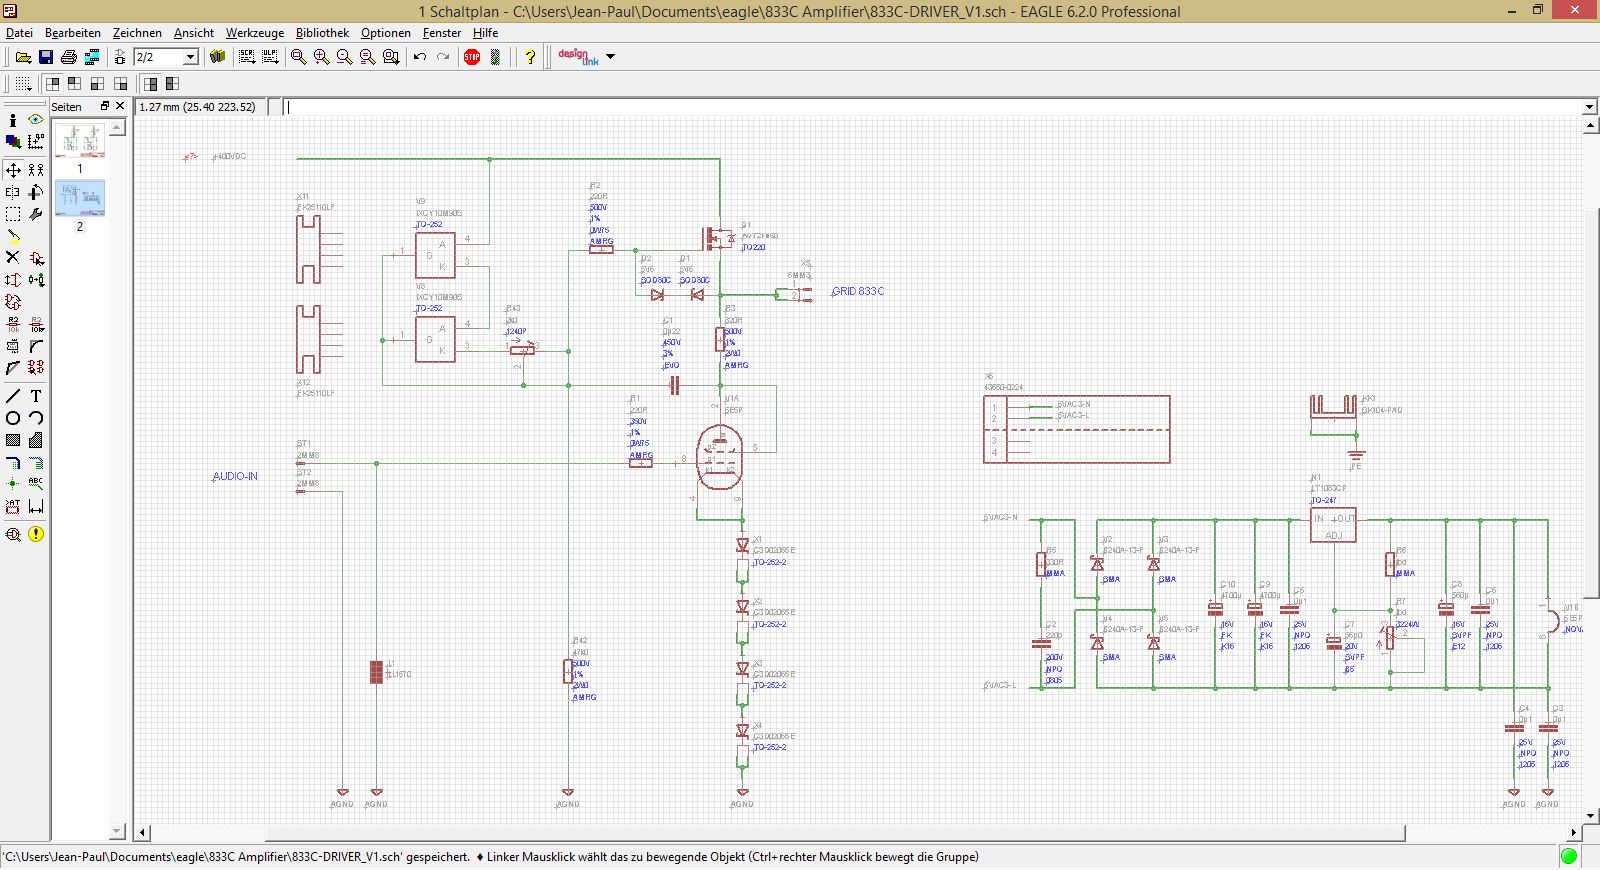Save the schematic with the disk icon

46,57
